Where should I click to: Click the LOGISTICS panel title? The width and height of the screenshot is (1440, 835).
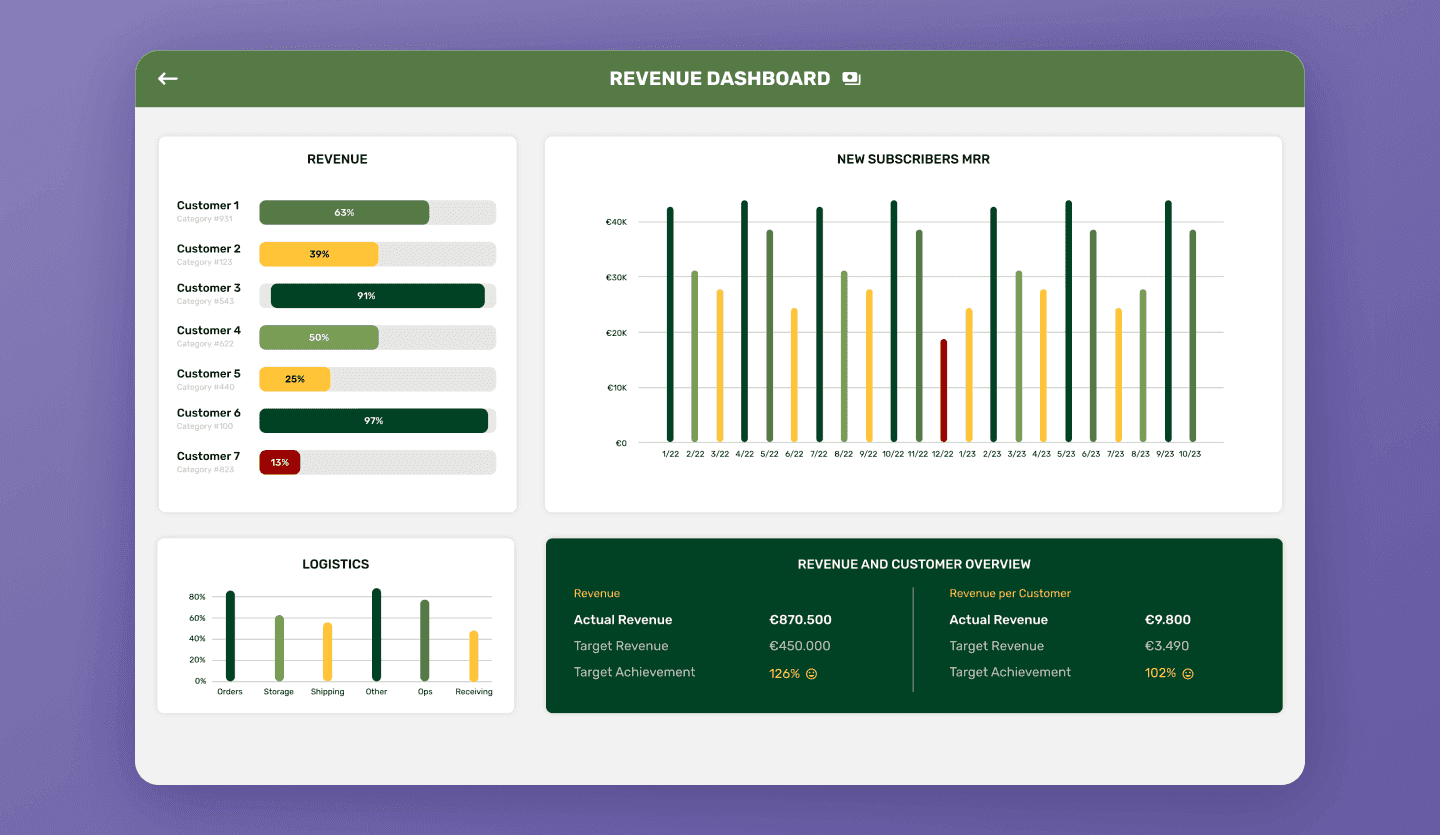(336, 564)
